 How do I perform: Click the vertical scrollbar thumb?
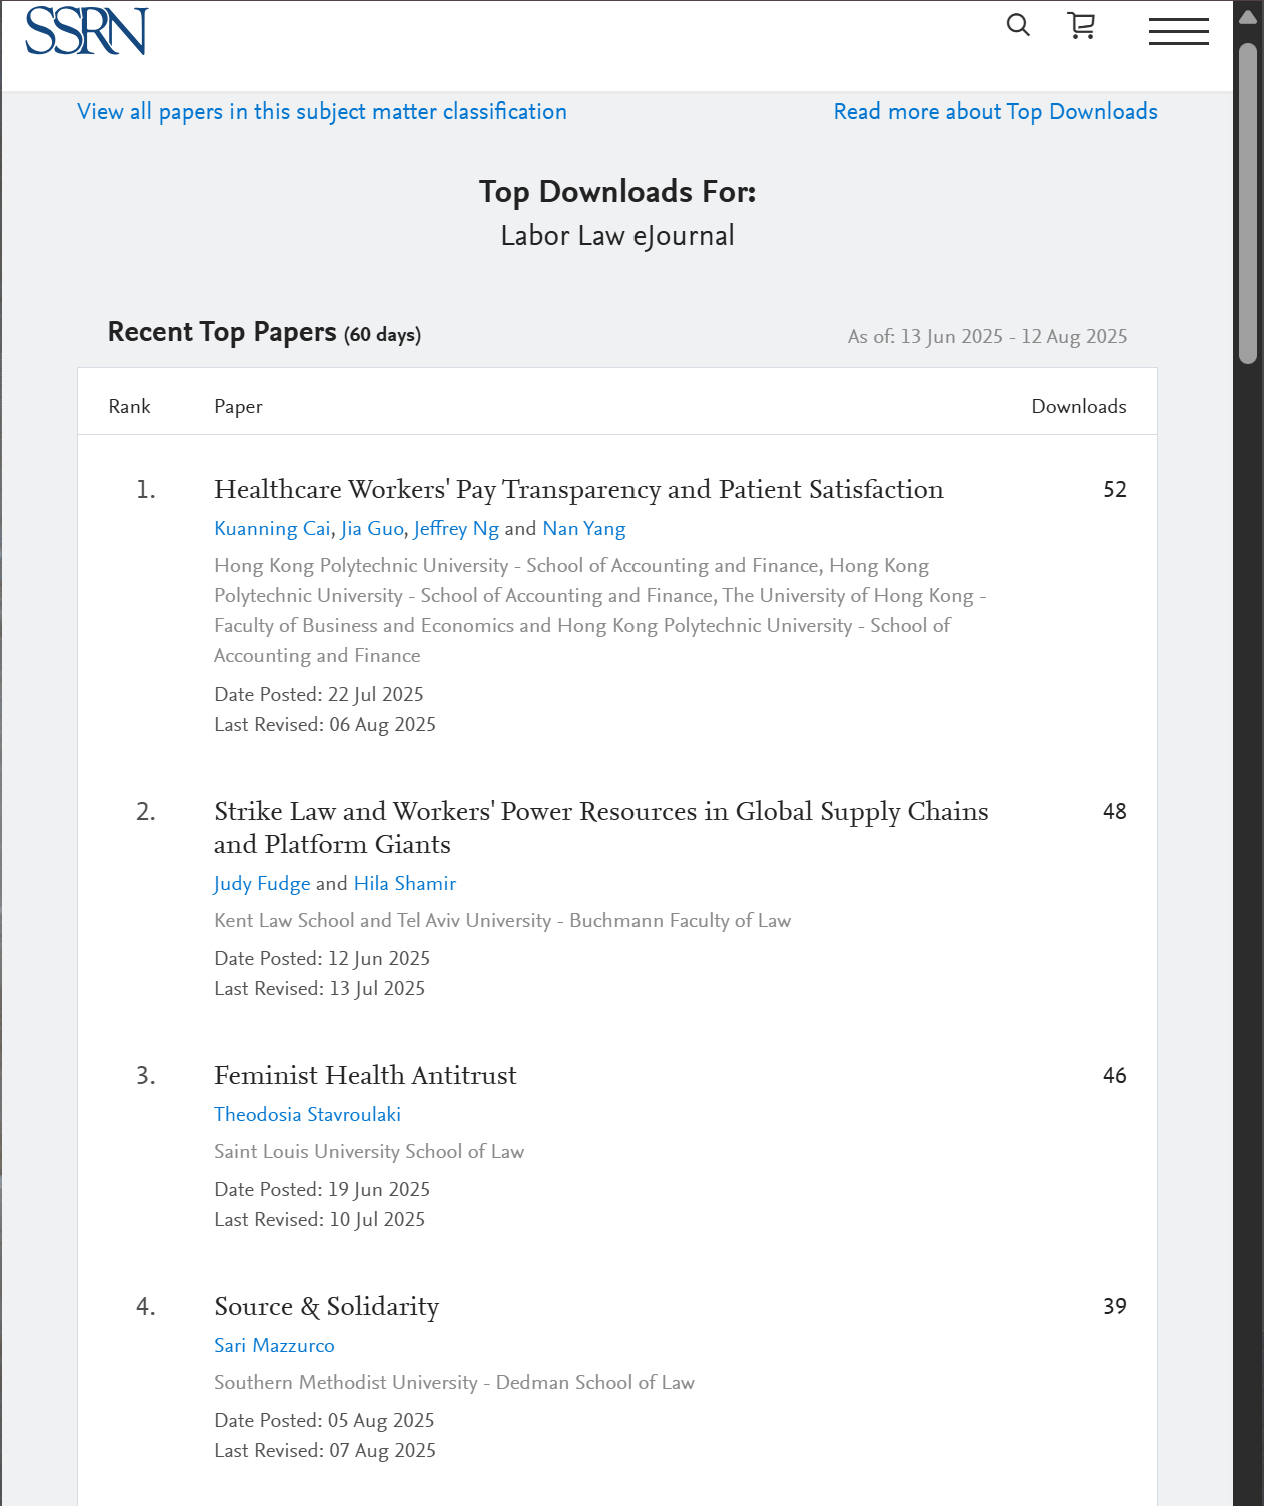point(1247,200)
